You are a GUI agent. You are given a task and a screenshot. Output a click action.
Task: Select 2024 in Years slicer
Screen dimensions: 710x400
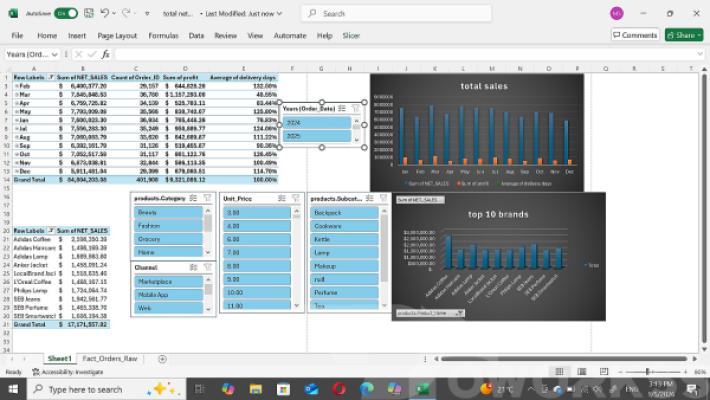[x=317, y=123]
